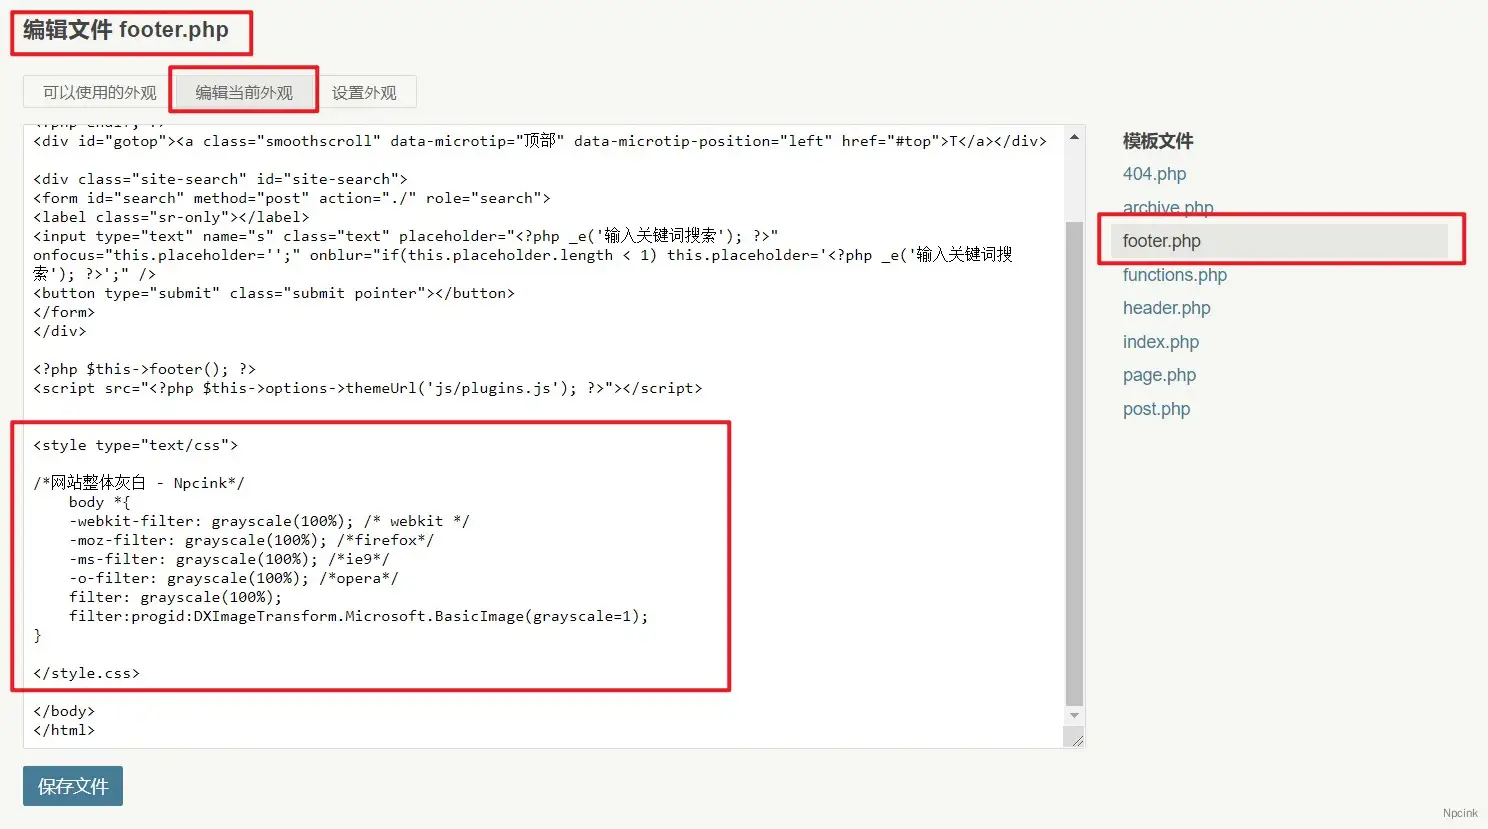Open the 可以使用的外观 tab
The image size is (1488, 829).
coord(99,92)
